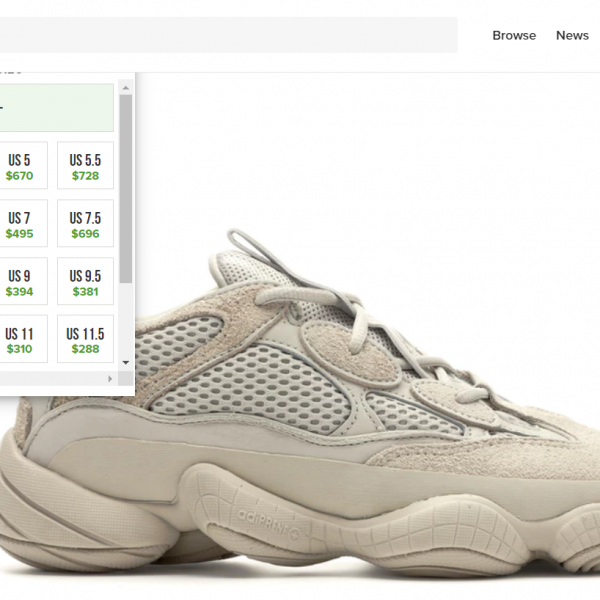The width and height of the screenshot is (600, 600).
Task: Select size US 11 priced at $310
Action: click(x=19, y=340)
